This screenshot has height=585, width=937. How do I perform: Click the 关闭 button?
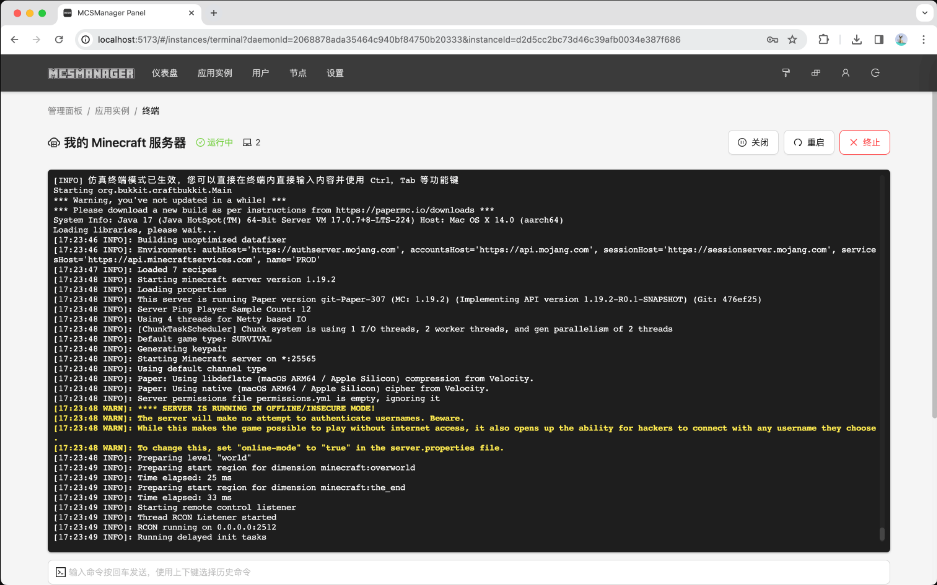pos(753,142)
